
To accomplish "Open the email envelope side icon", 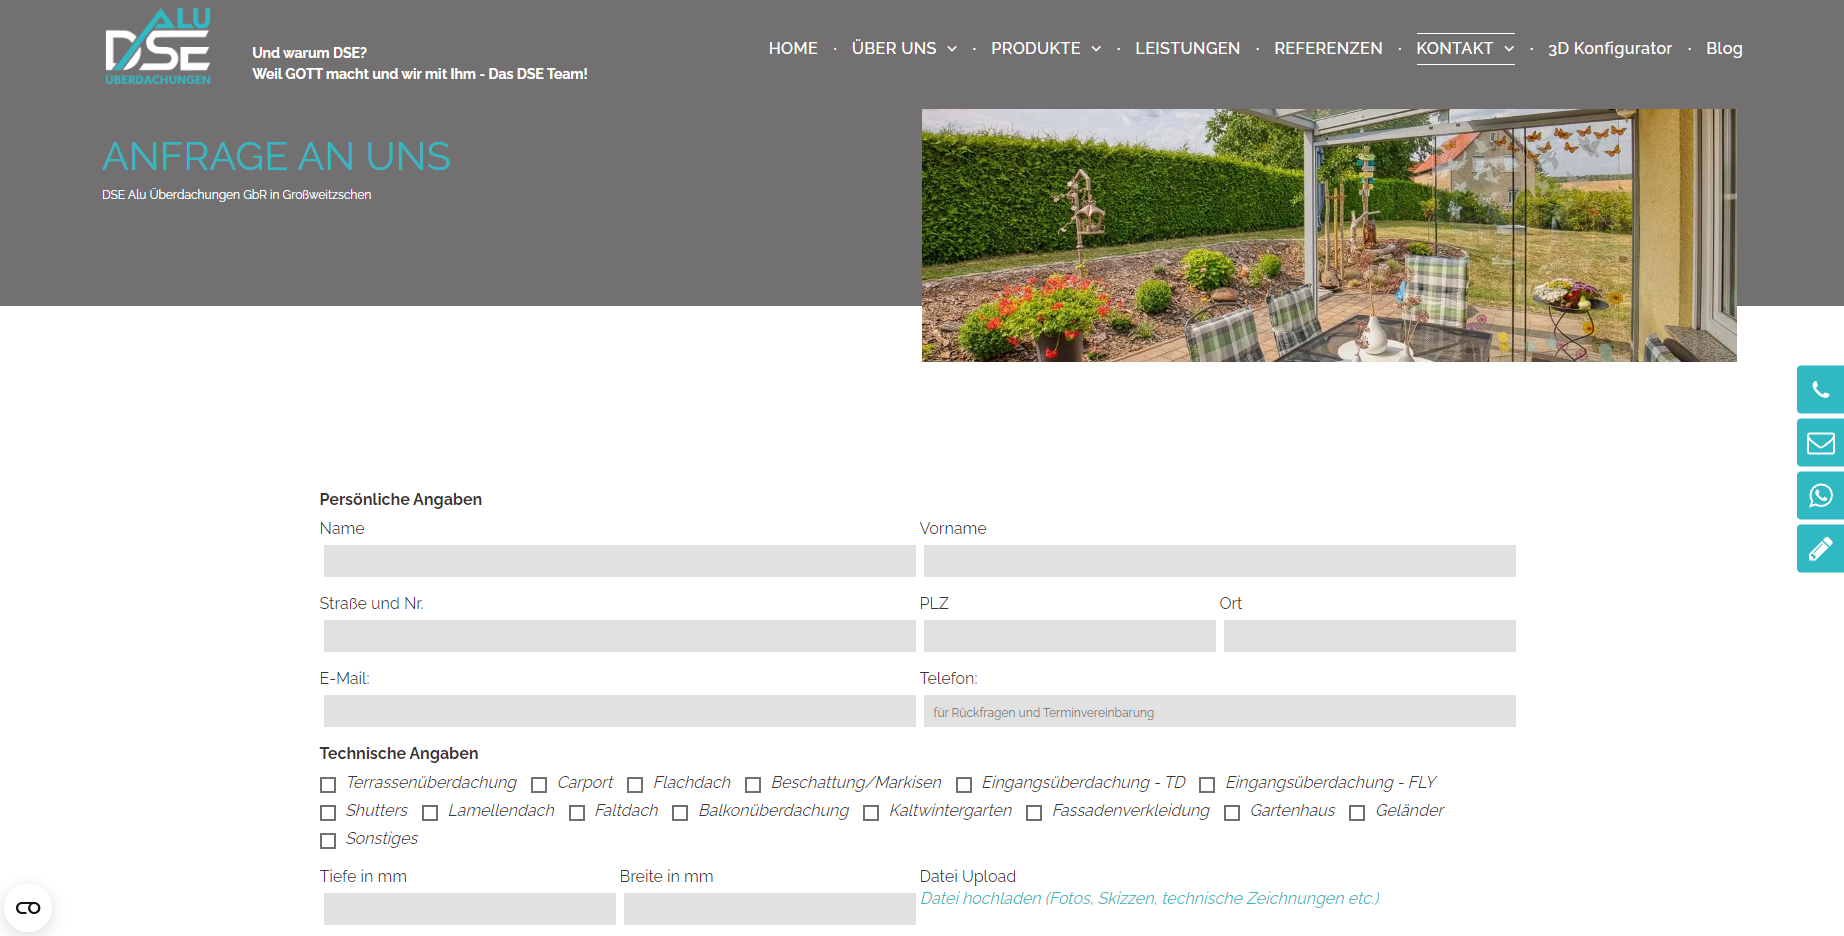I will click(1820, 443).
